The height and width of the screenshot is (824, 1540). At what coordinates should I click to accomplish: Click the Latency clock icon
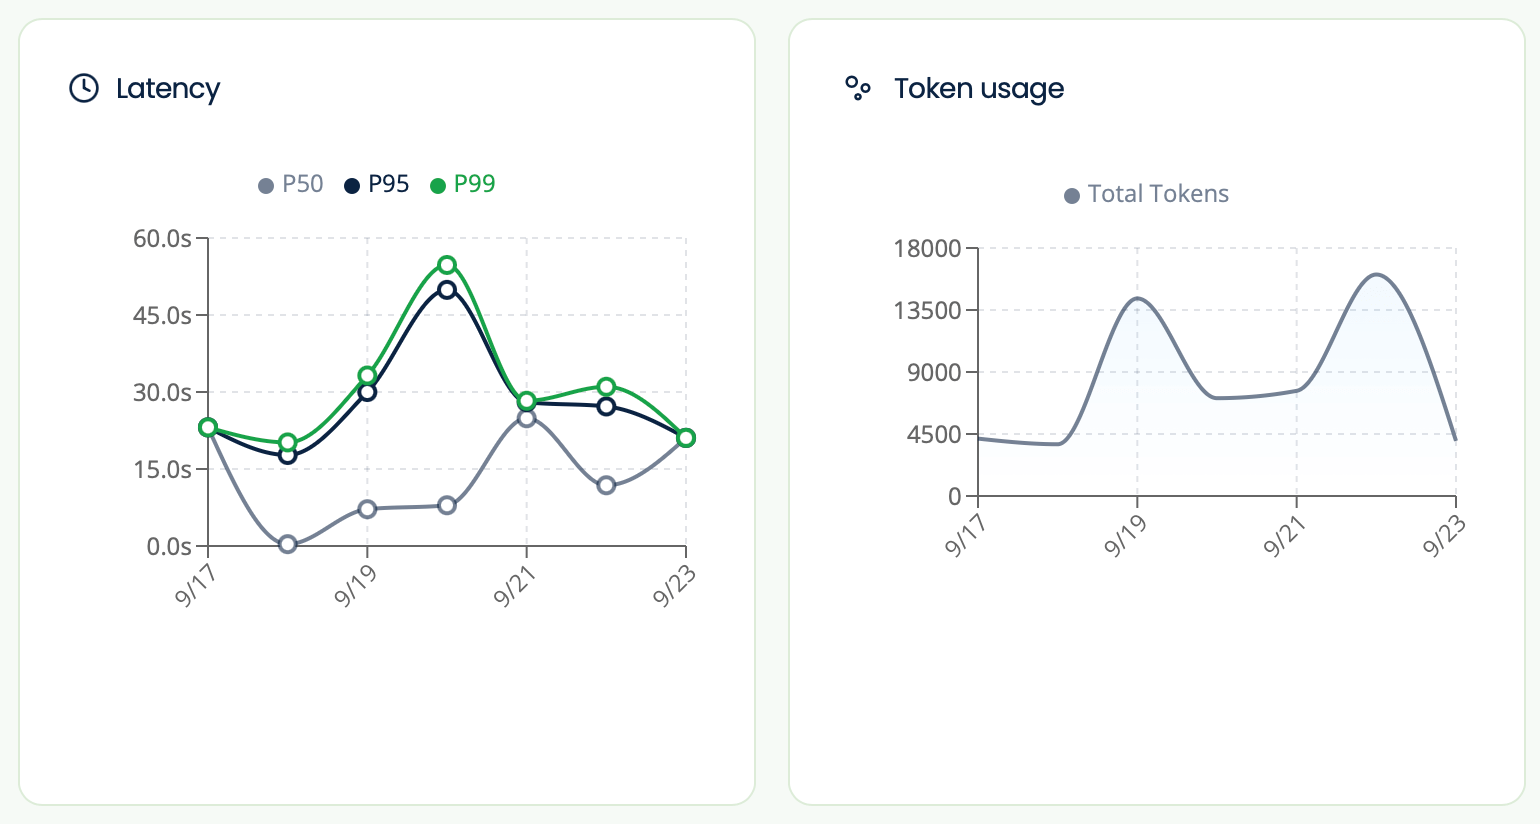click(84, 88)
